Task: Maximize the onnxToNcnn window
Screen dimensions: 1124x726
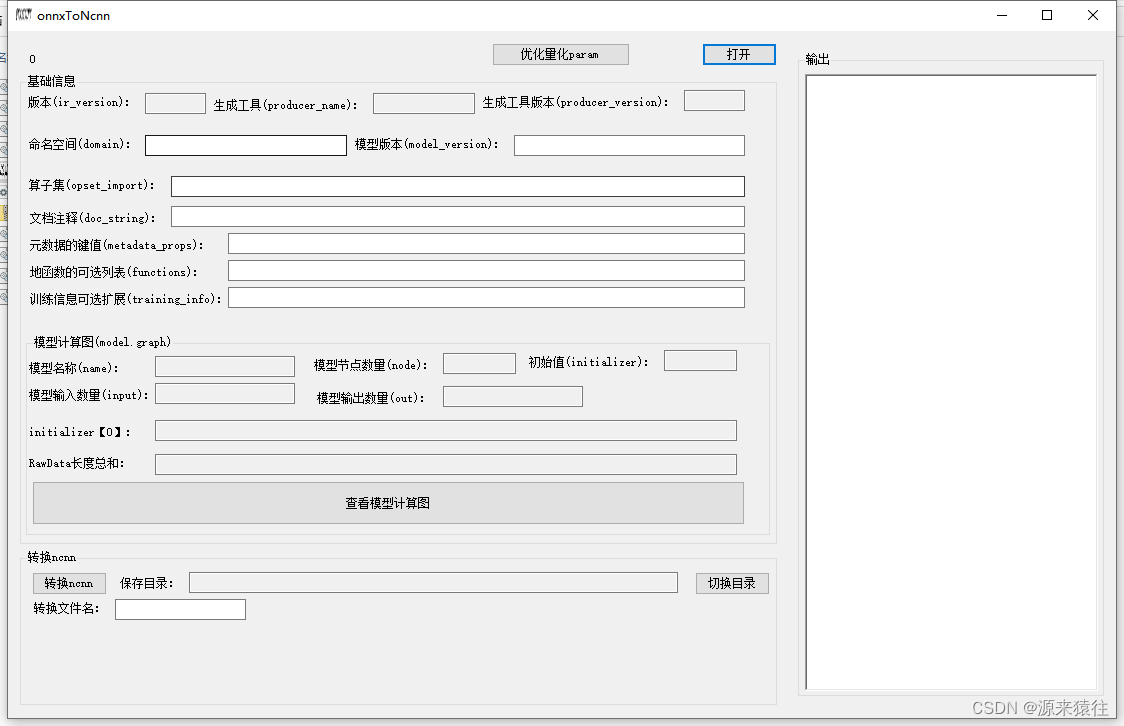Action: tap(1047, 15)
